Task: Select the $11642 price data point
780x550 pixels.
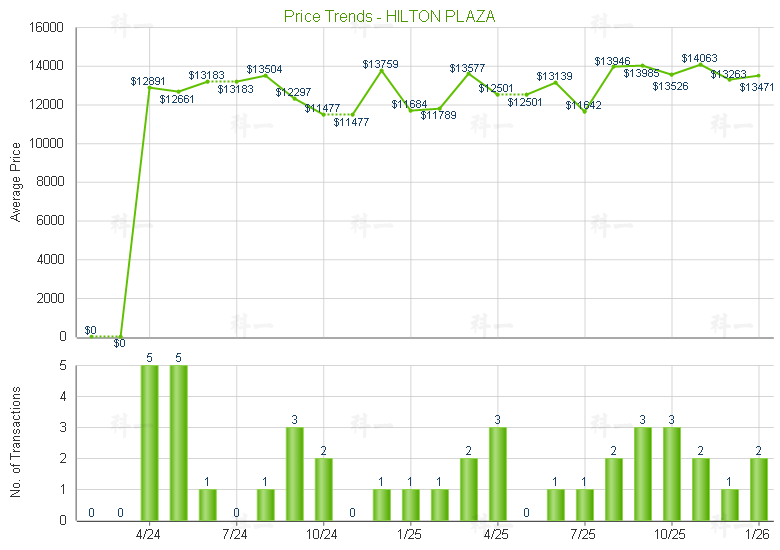Action: point(584,111)
